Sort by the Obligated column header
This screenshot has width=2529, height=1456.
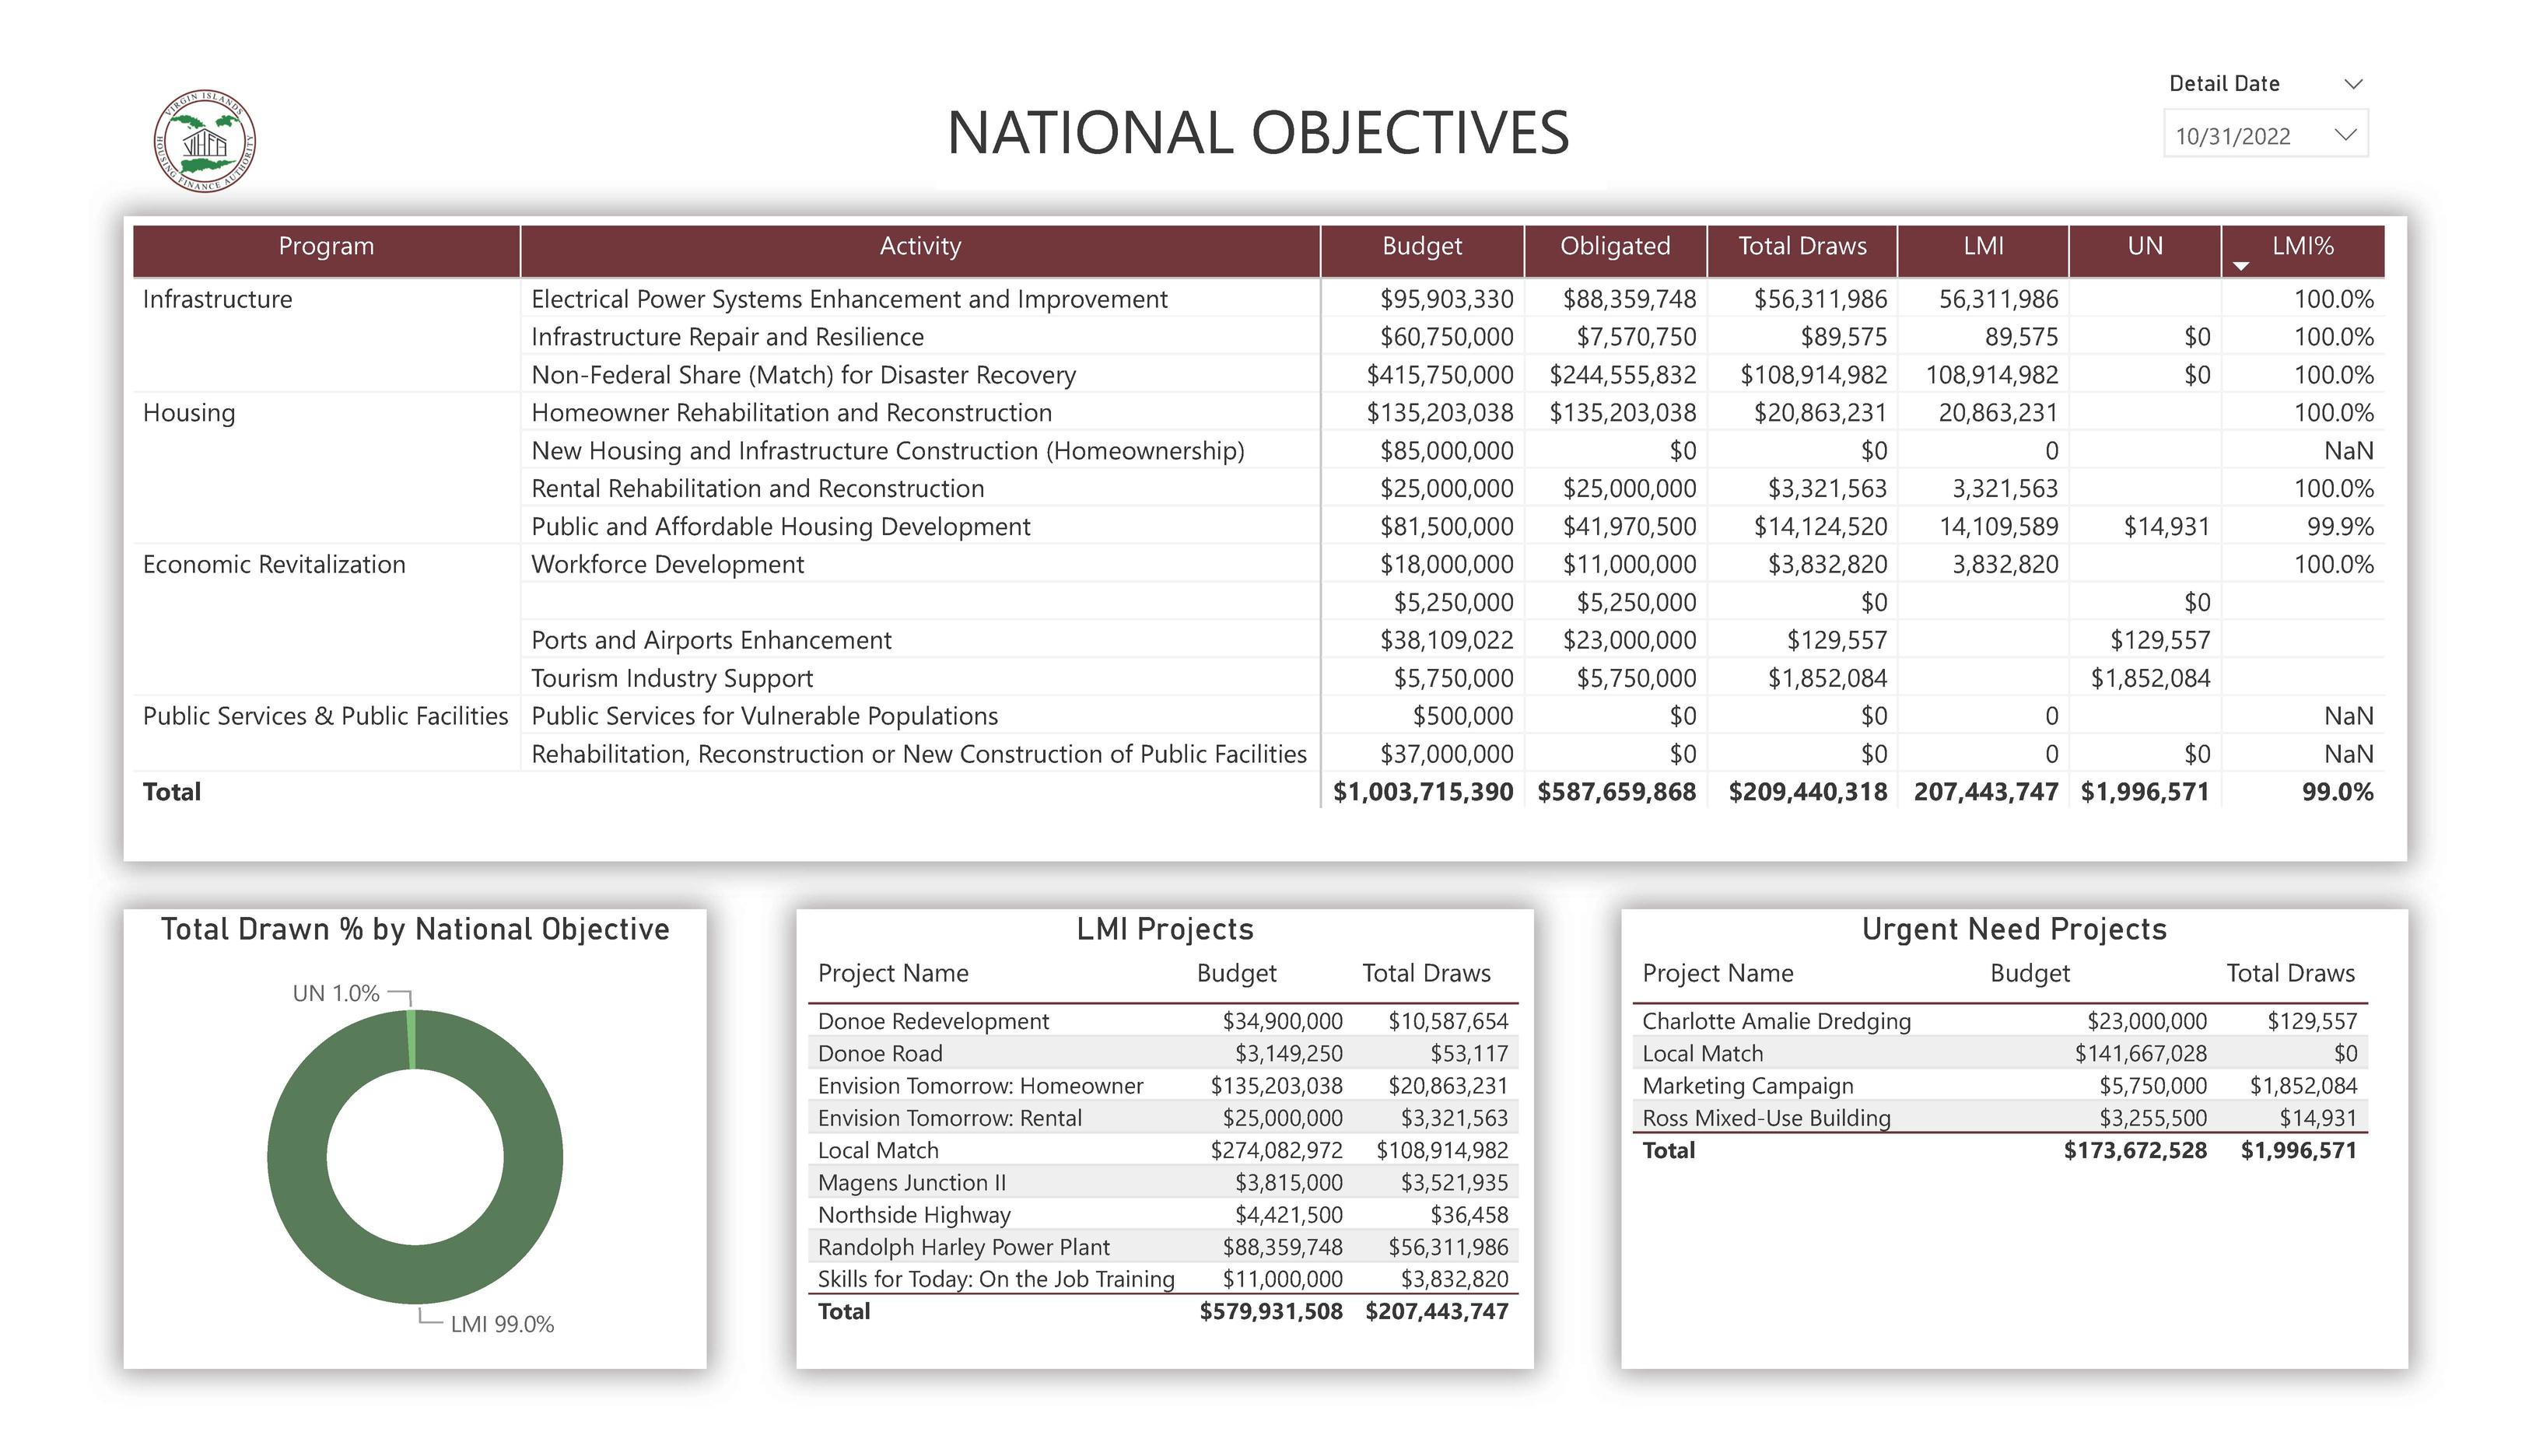click(x=1614, y=247)
